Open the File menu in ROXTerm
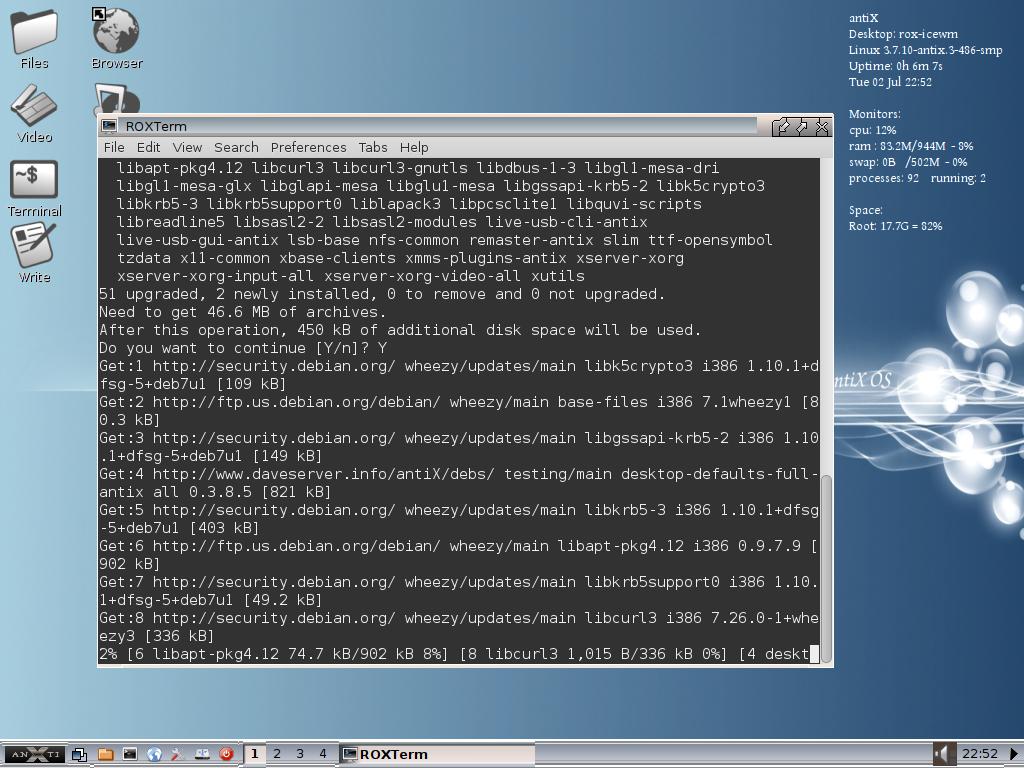1024x768 pixels. point(114,148)
